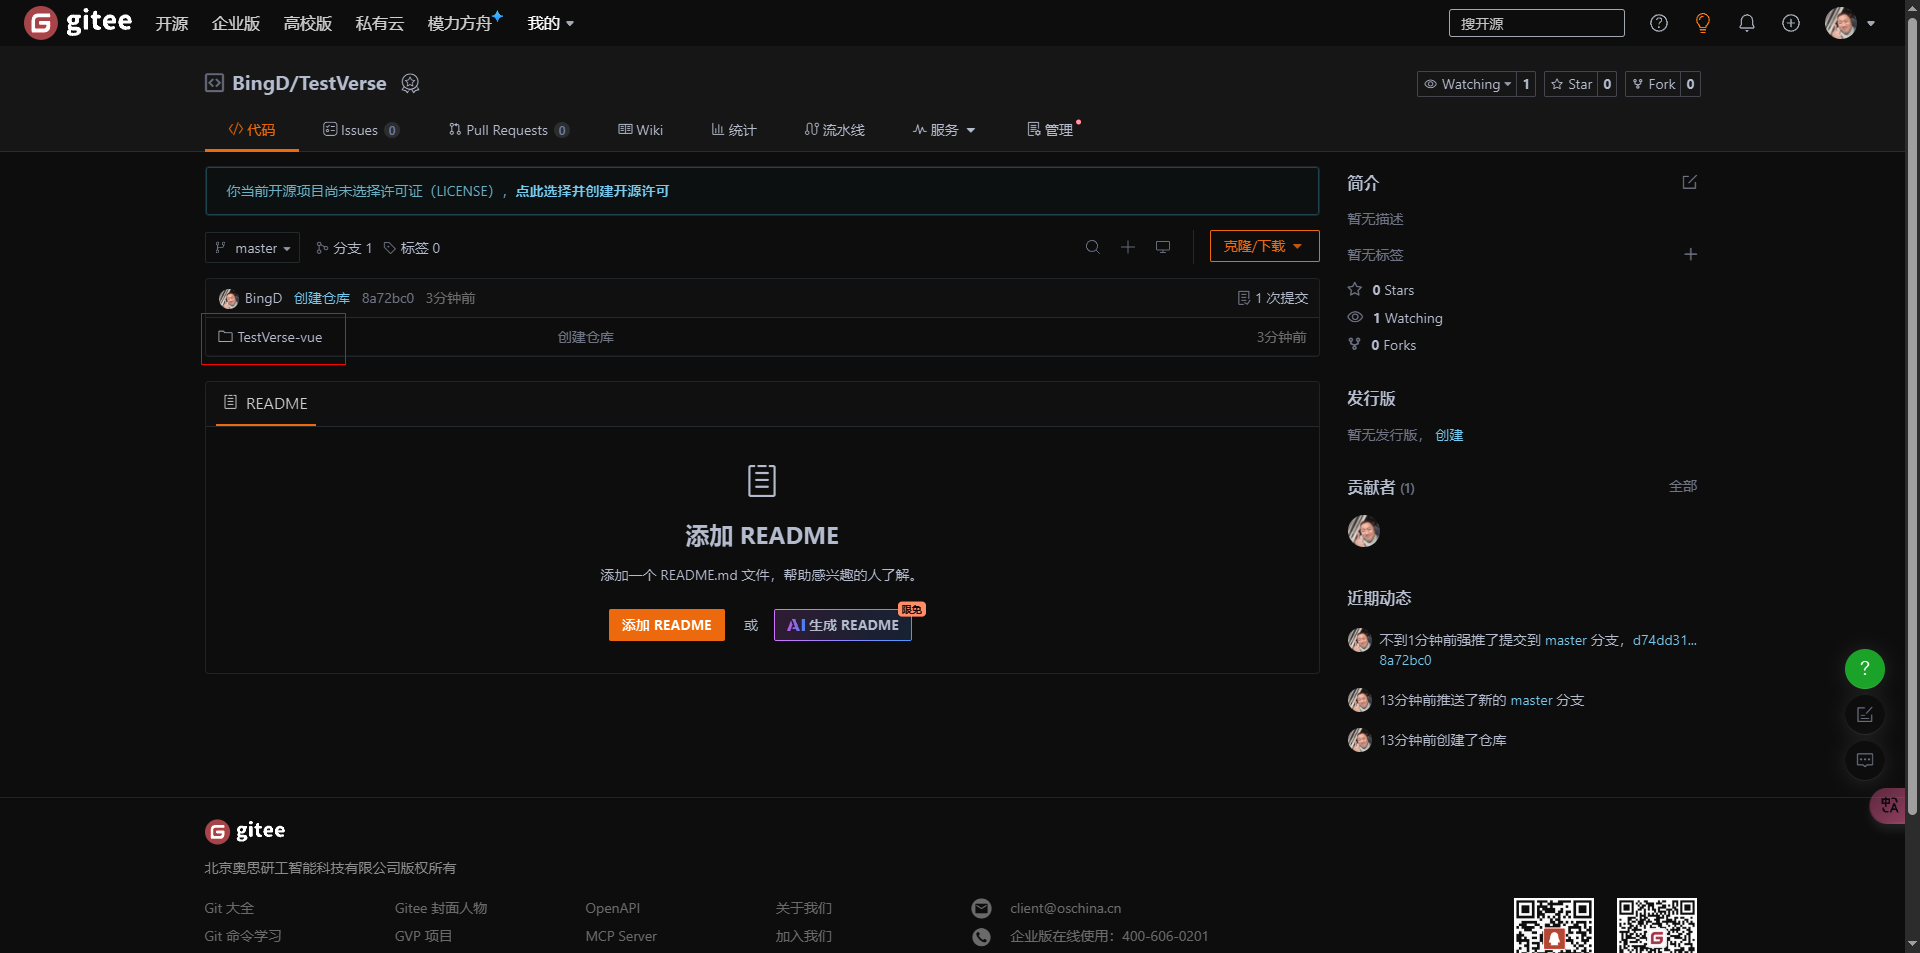Image resolution: width=1920 pixels, height=953 pixels.
Task: Expand the 克隆/下载 dropdown
Action: (1264, 246)
